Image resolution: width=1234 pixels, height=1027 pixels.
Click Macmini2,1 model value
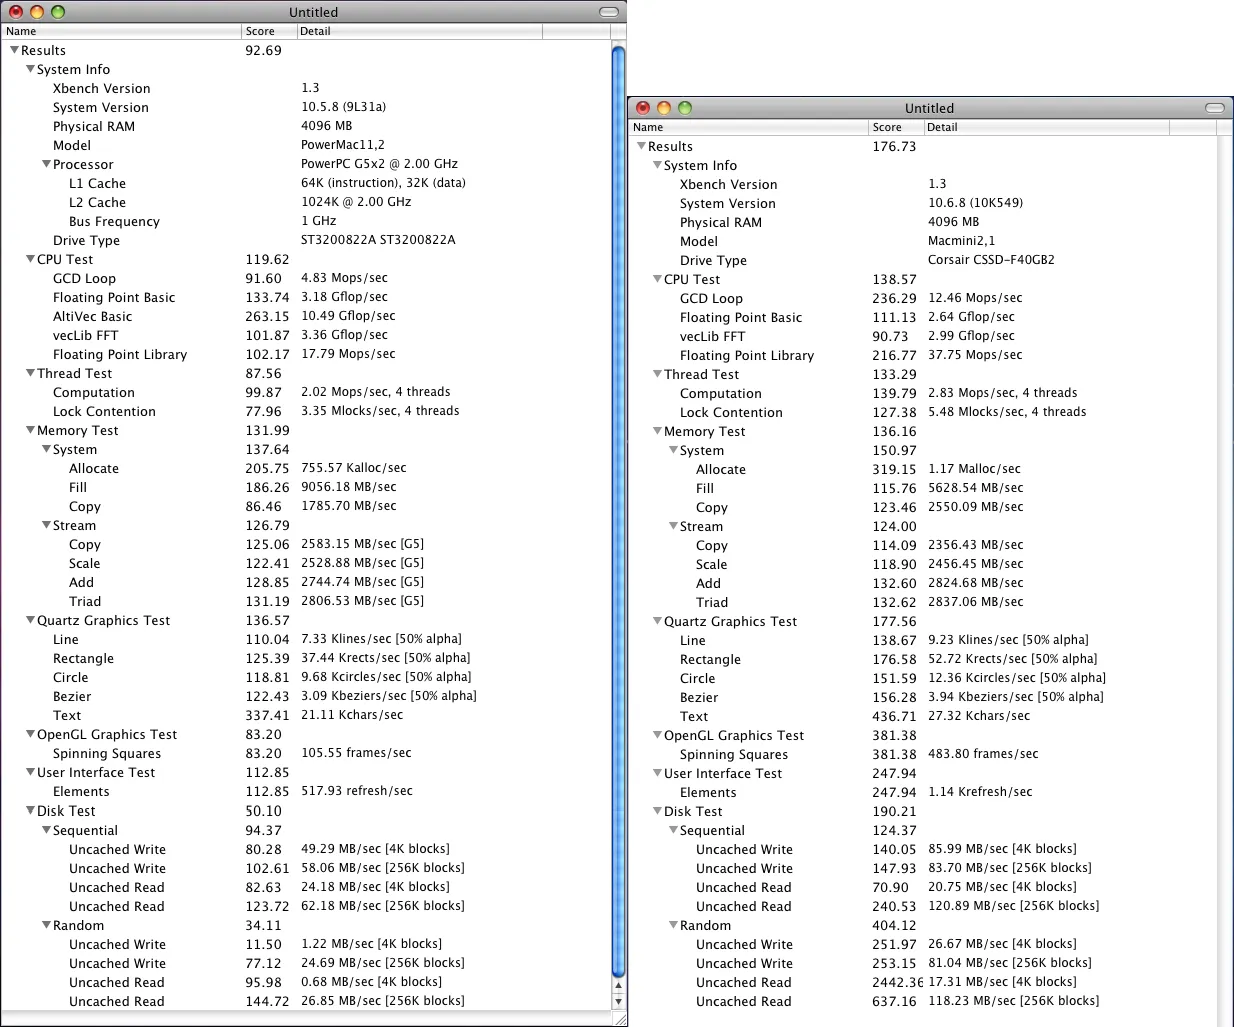tap(961, 241)
